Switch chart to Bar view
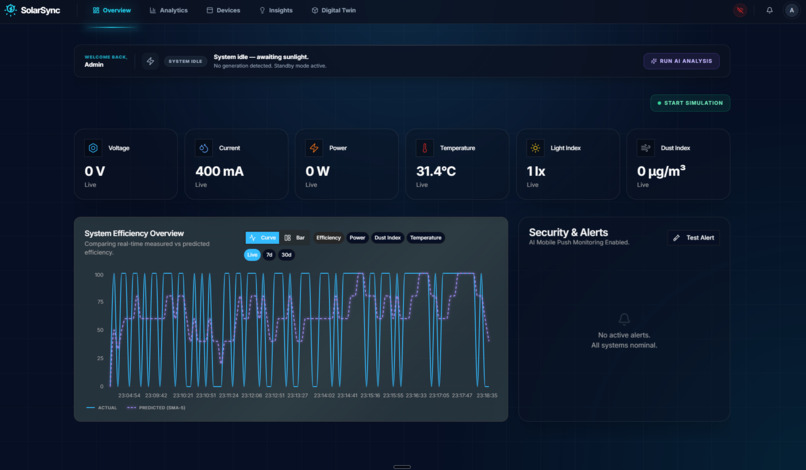 pyautogui.click(x=295, y=238)
